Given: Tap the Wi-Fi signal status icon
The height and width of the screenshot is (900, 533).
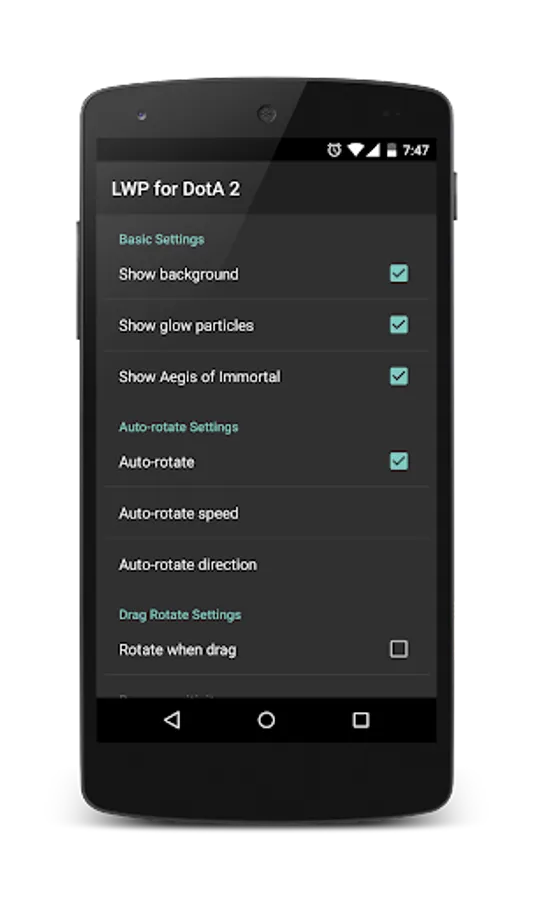Looking at the screenshot, I should click(x=355, y=150).
